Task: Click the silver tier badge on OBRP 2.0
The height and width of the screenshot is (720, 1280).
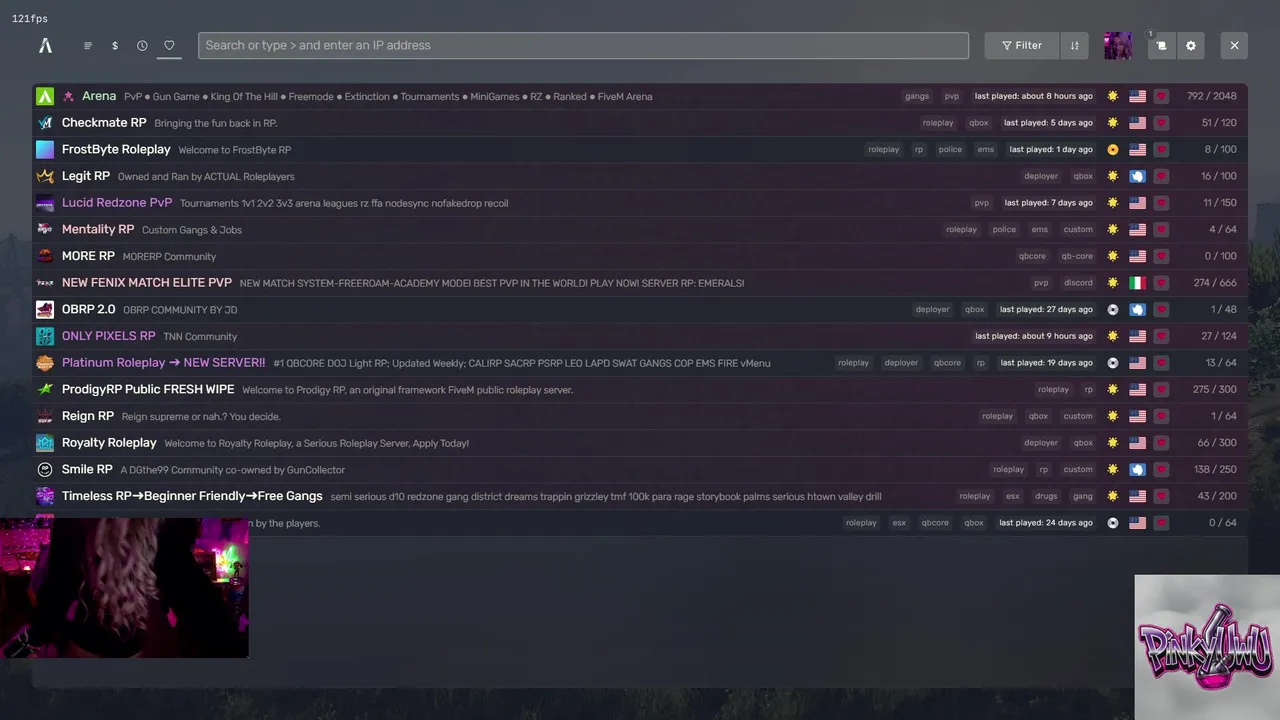Action: [1113, 309]
